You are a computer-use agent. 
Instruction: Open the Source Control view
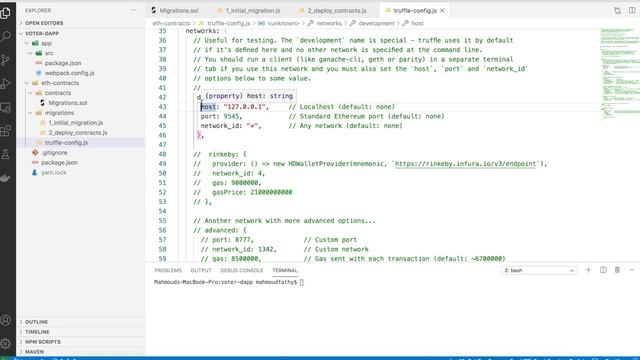tap(6, 60)
